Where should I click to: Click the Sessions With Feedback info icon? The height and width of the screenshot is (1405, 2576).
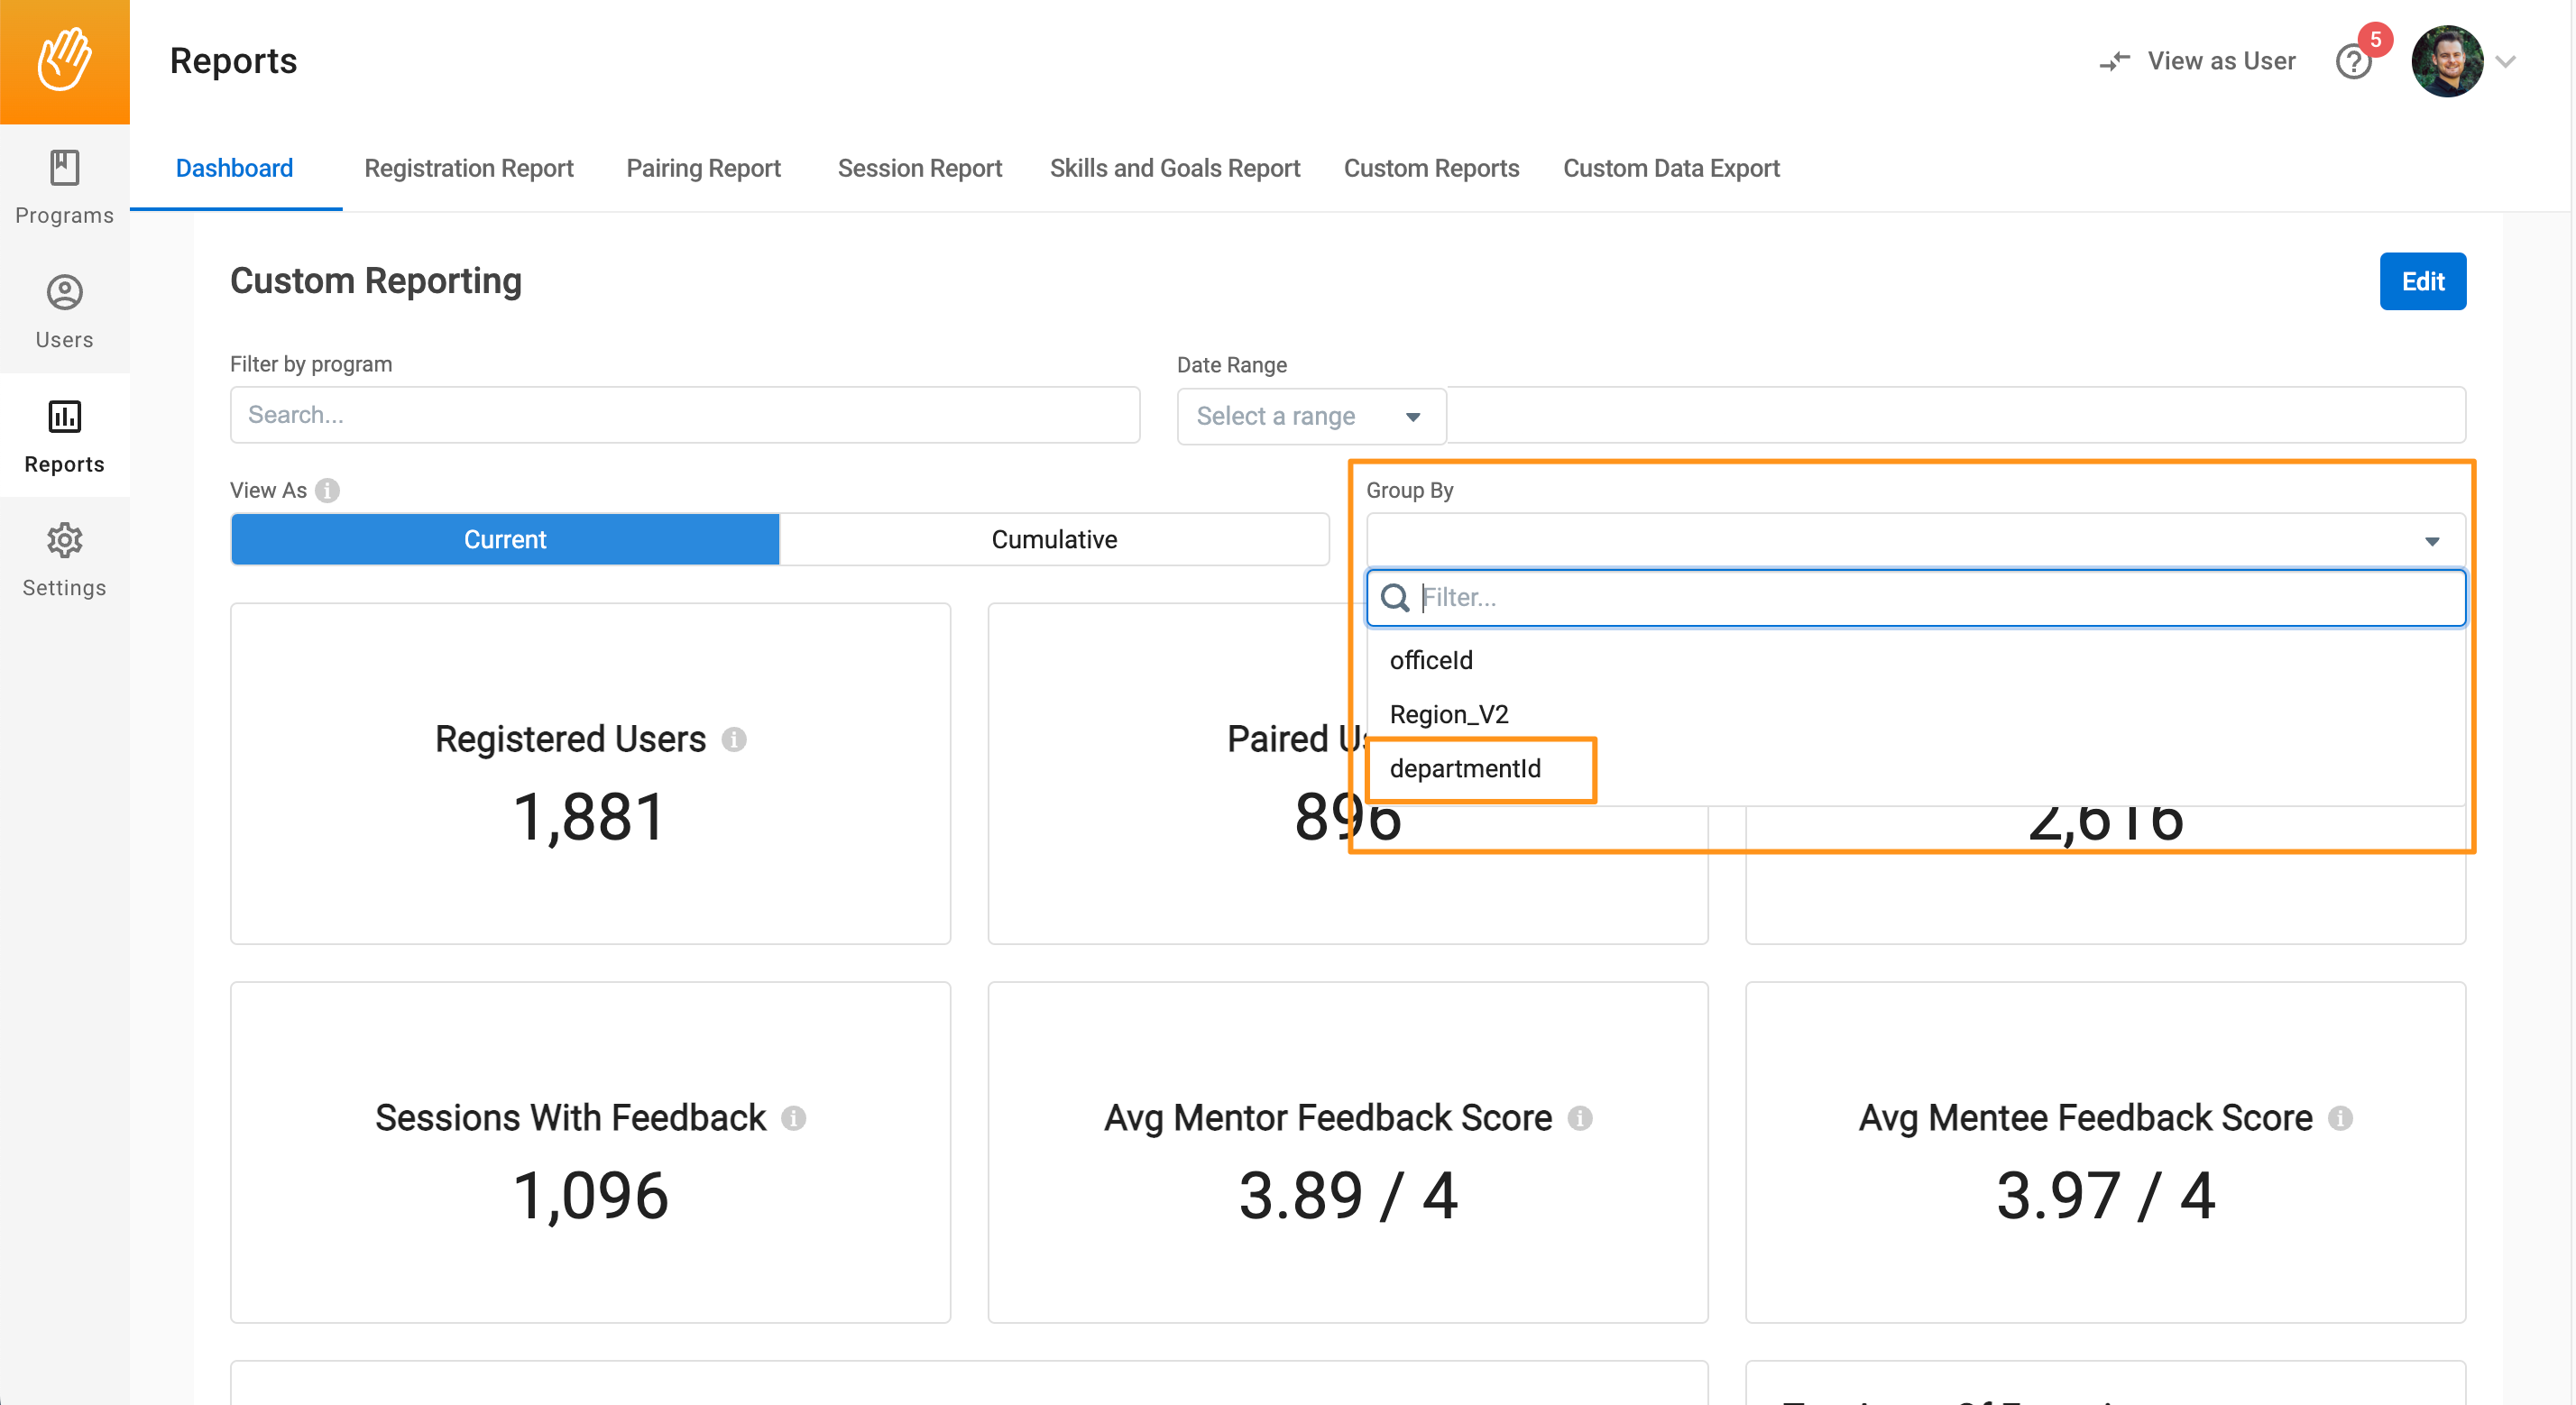[x=793, y=1117]
